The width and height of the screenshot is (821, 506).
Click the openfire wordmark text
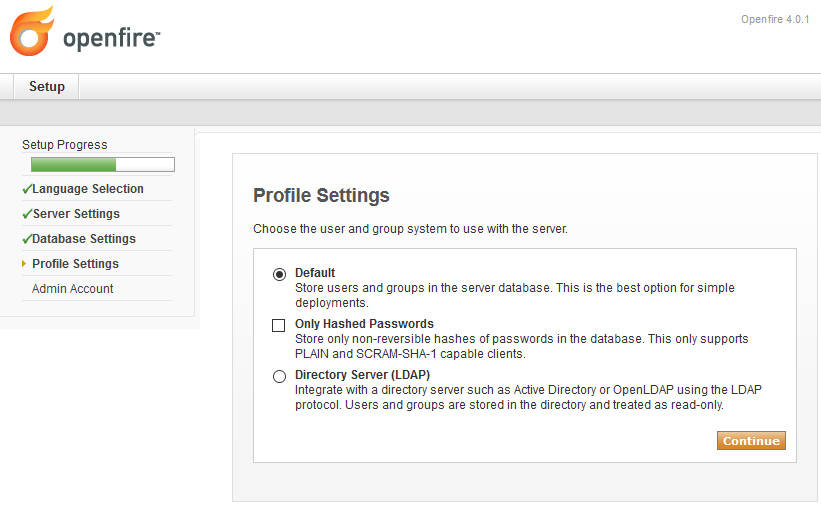tap(111, 38)
